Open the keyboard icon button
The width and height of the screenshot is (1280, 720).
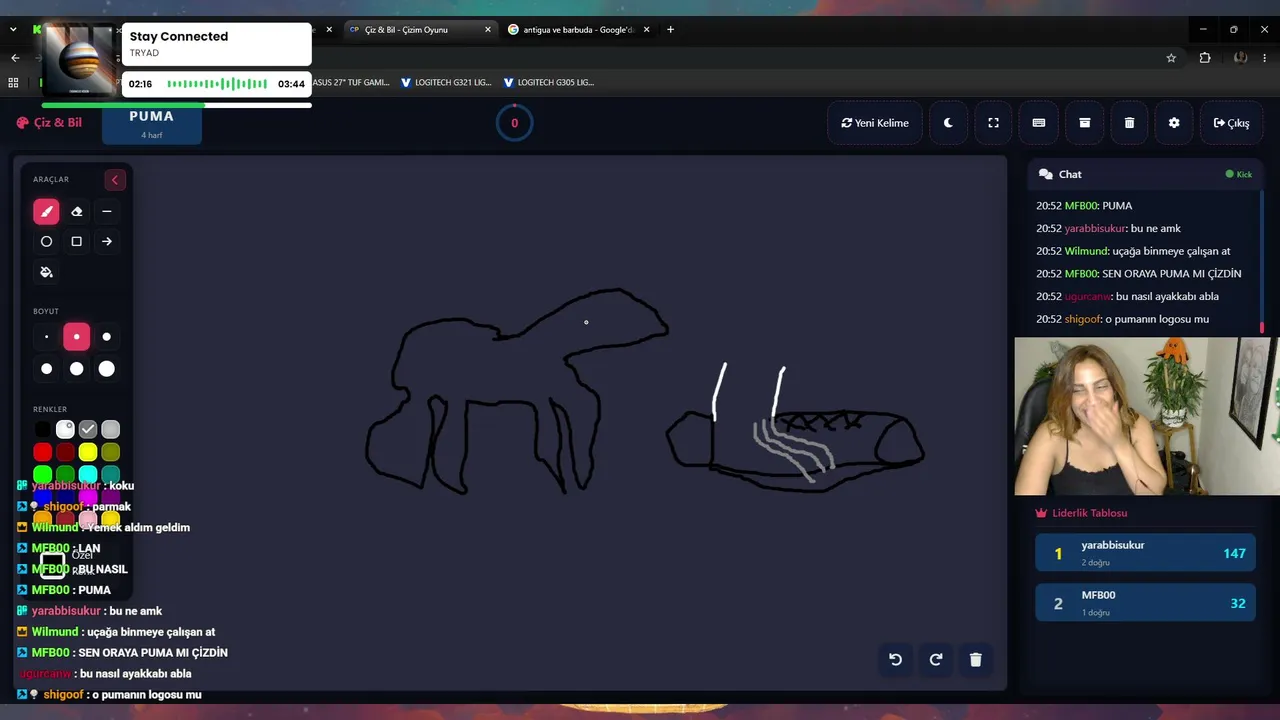click(1039, 123)
